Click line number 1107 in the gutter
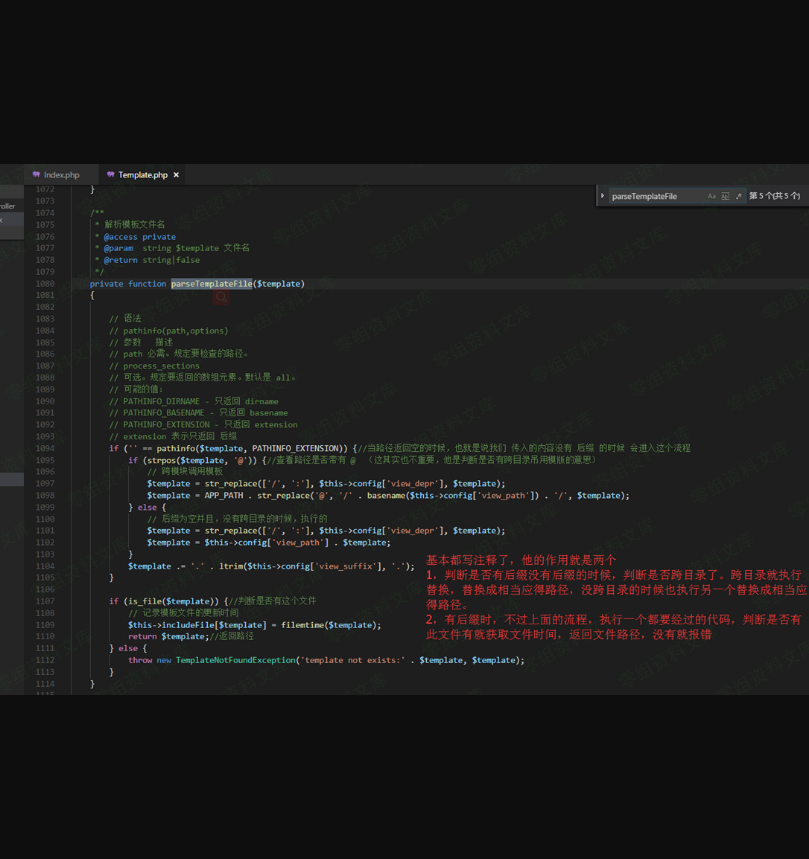 (x=45, y=601)
